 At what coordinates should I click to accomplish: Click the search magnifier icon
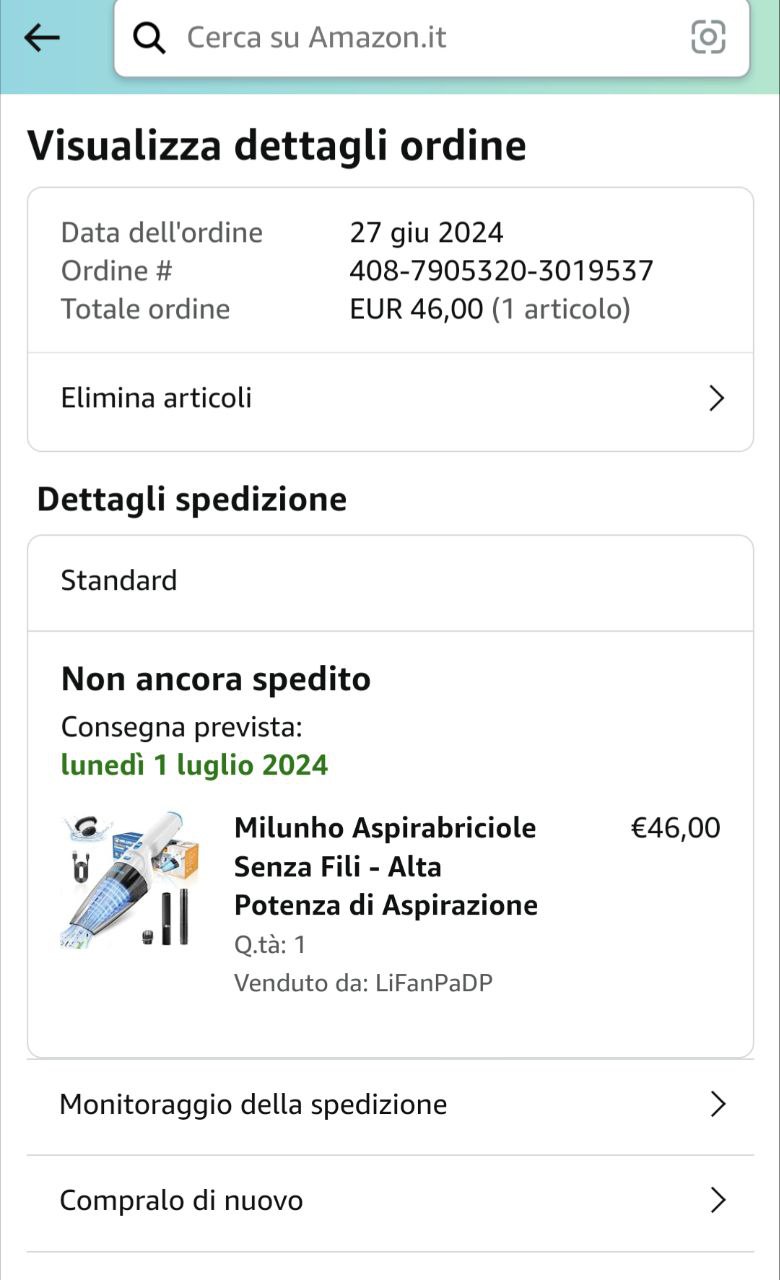point(150,38)
